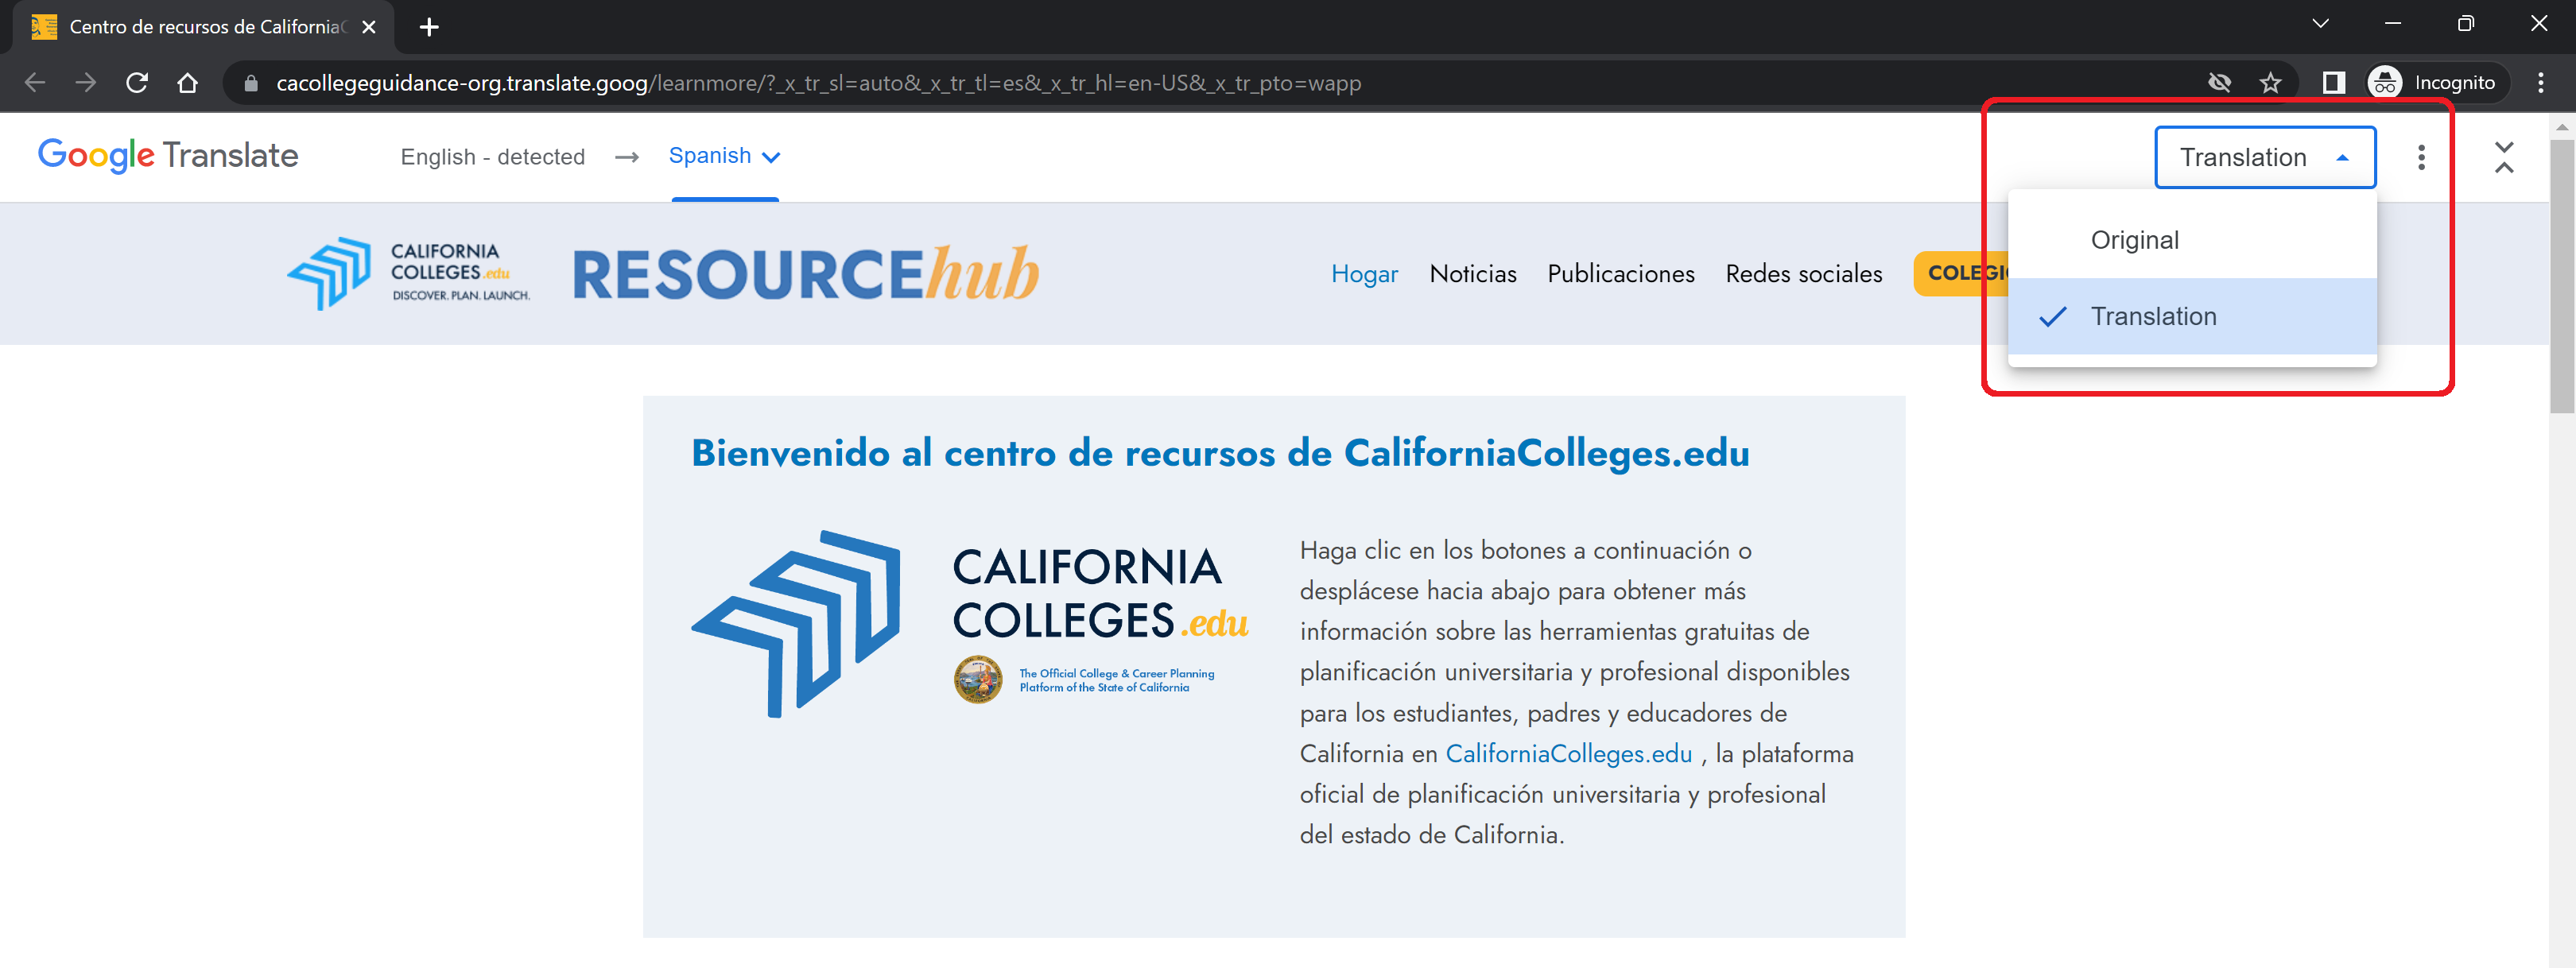2576x968 pixels.
Task: Click the Translation view dropdown
Action: pos(2264,158)
